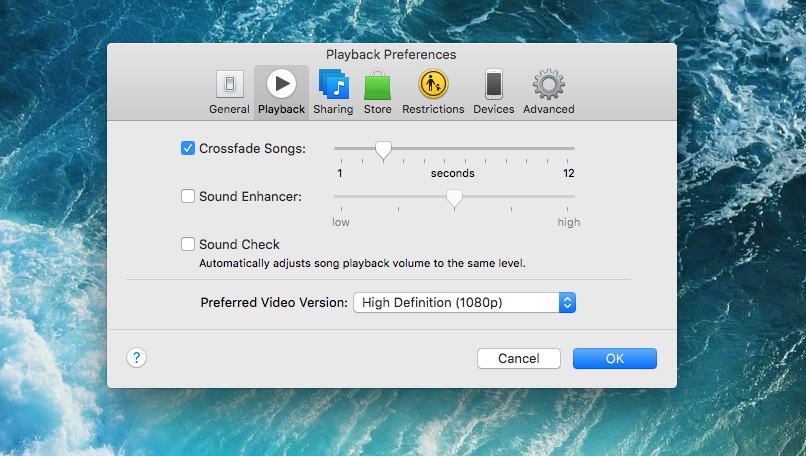
Task: Select the Playback play-button icon
Action: 281,84
